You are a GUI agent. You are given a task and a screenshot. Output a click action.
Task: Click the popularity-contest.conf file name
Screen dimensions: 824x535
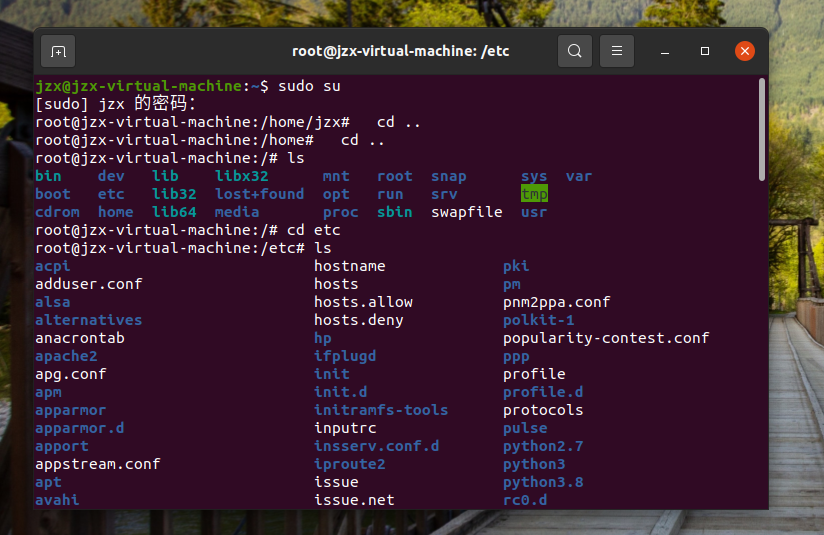coord(606,338)
